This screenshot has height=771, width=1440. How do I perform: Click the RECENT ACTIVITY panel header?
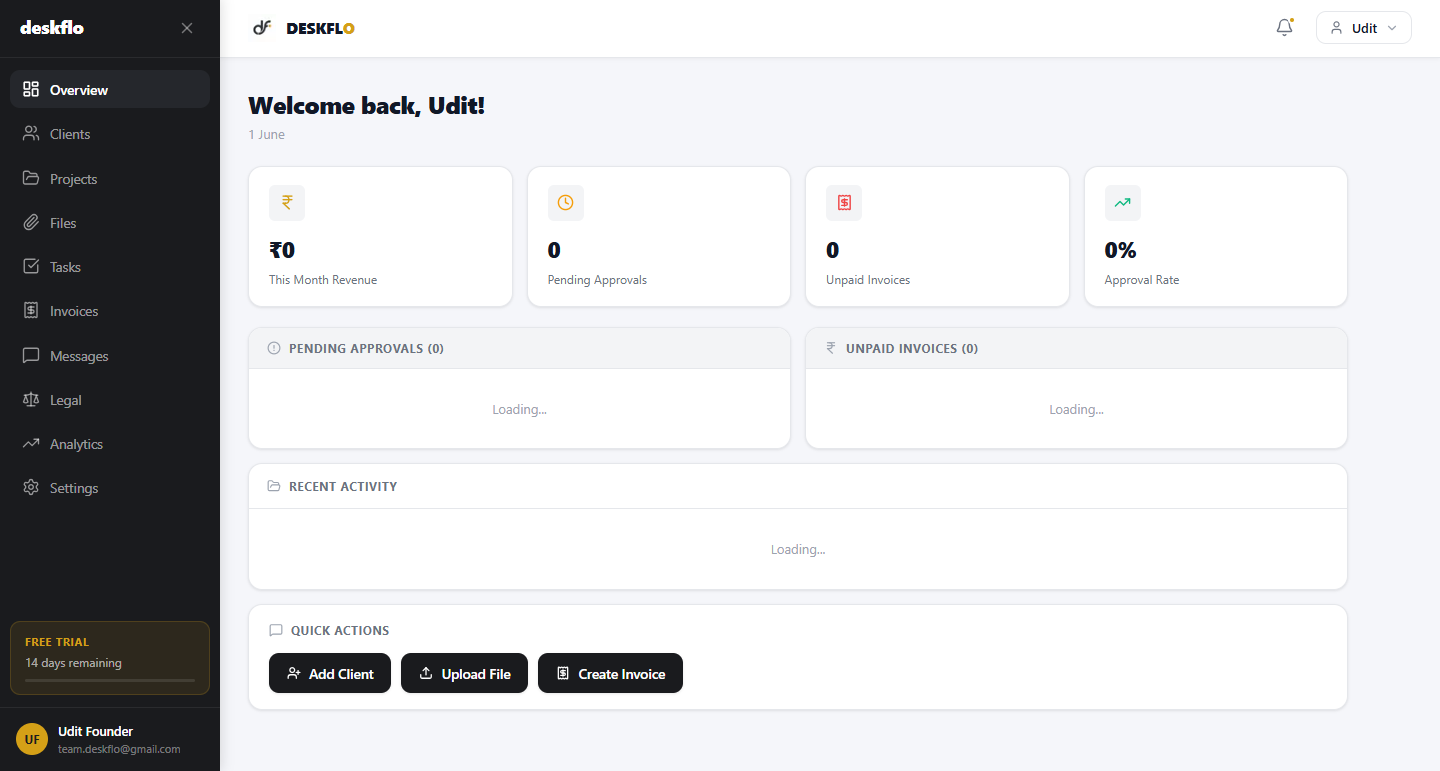798,486
